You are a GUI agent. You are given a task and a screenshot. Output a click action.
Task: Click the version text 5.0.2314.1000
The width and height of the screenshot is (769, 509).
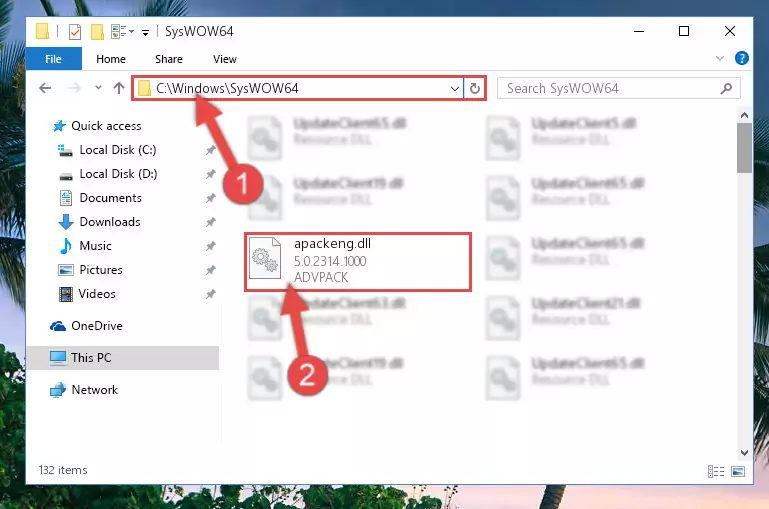[330, 261]
